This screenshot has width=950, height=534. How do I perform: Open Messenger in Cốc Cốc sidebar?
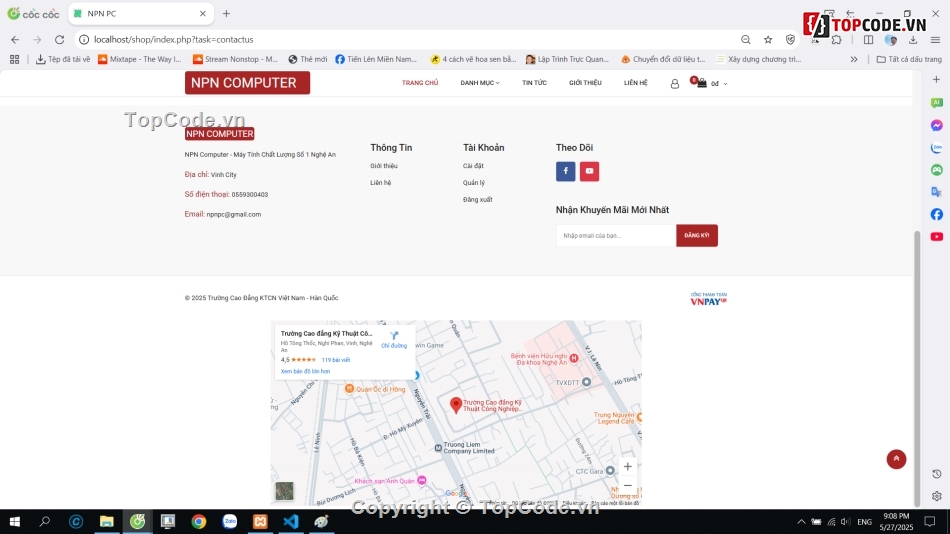937,125
